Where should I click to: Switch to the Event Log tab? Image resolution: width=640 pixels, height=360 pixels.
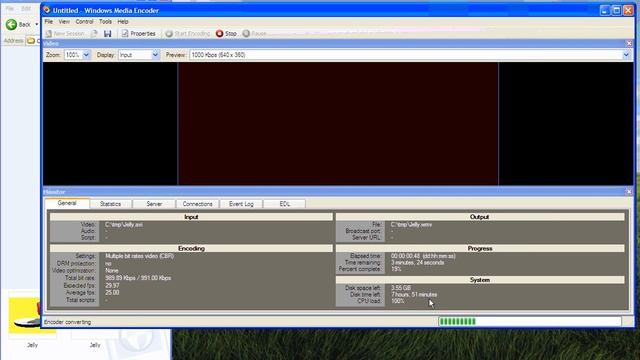coord(241,204)
